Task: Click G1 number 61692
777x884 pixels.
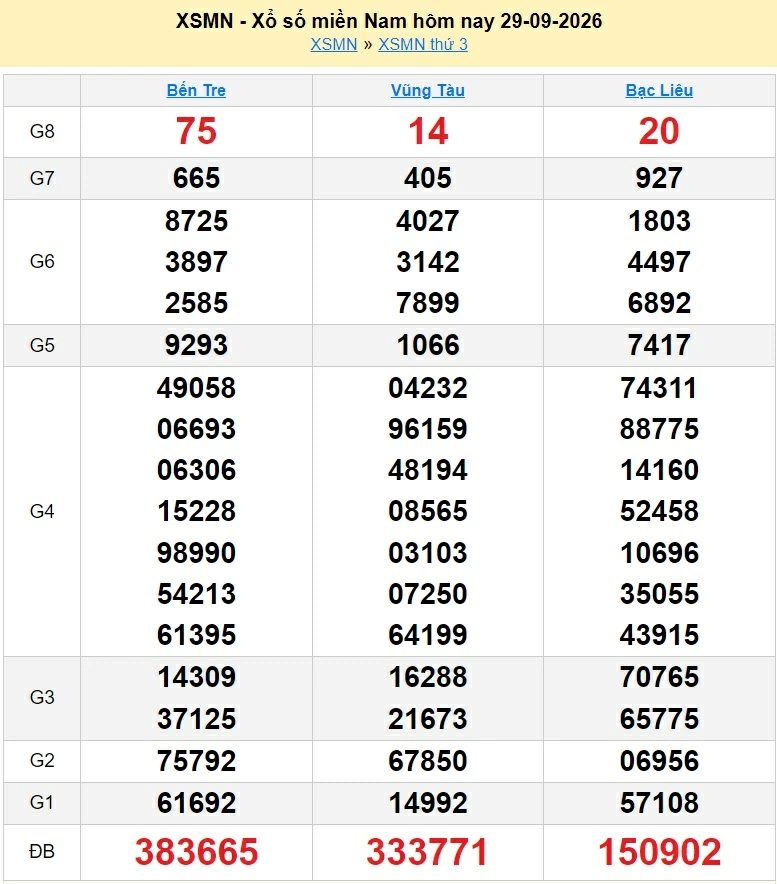Action: coord(196,803)
